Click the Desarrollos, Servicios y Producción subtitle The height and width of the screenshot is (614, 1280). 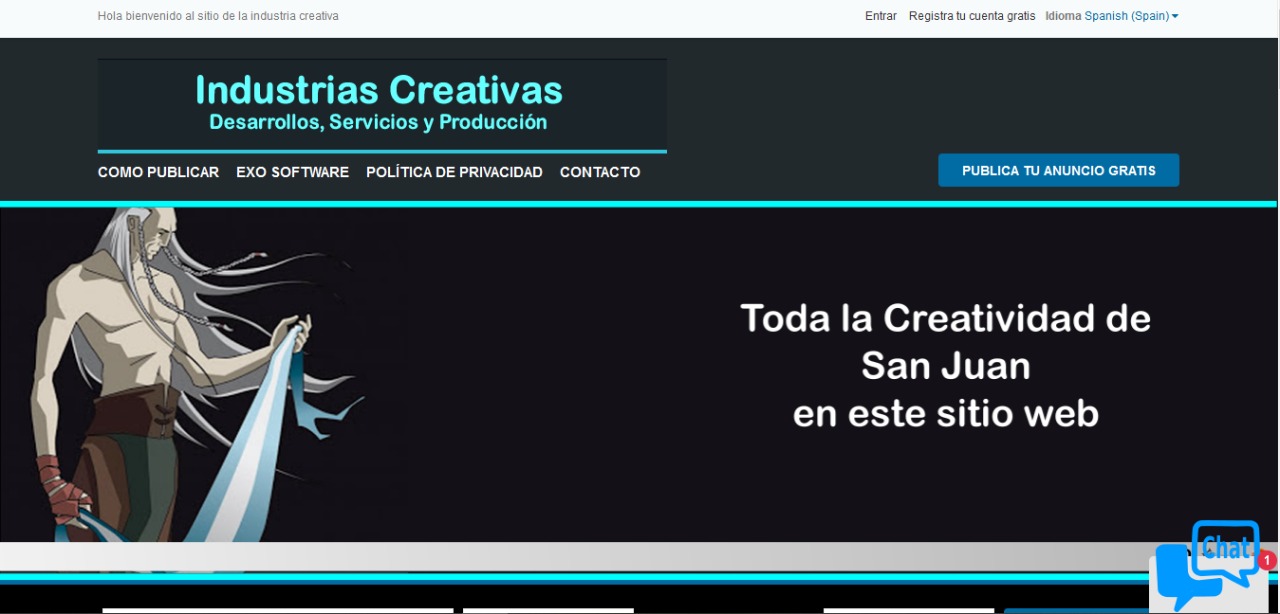click(378, 122)
